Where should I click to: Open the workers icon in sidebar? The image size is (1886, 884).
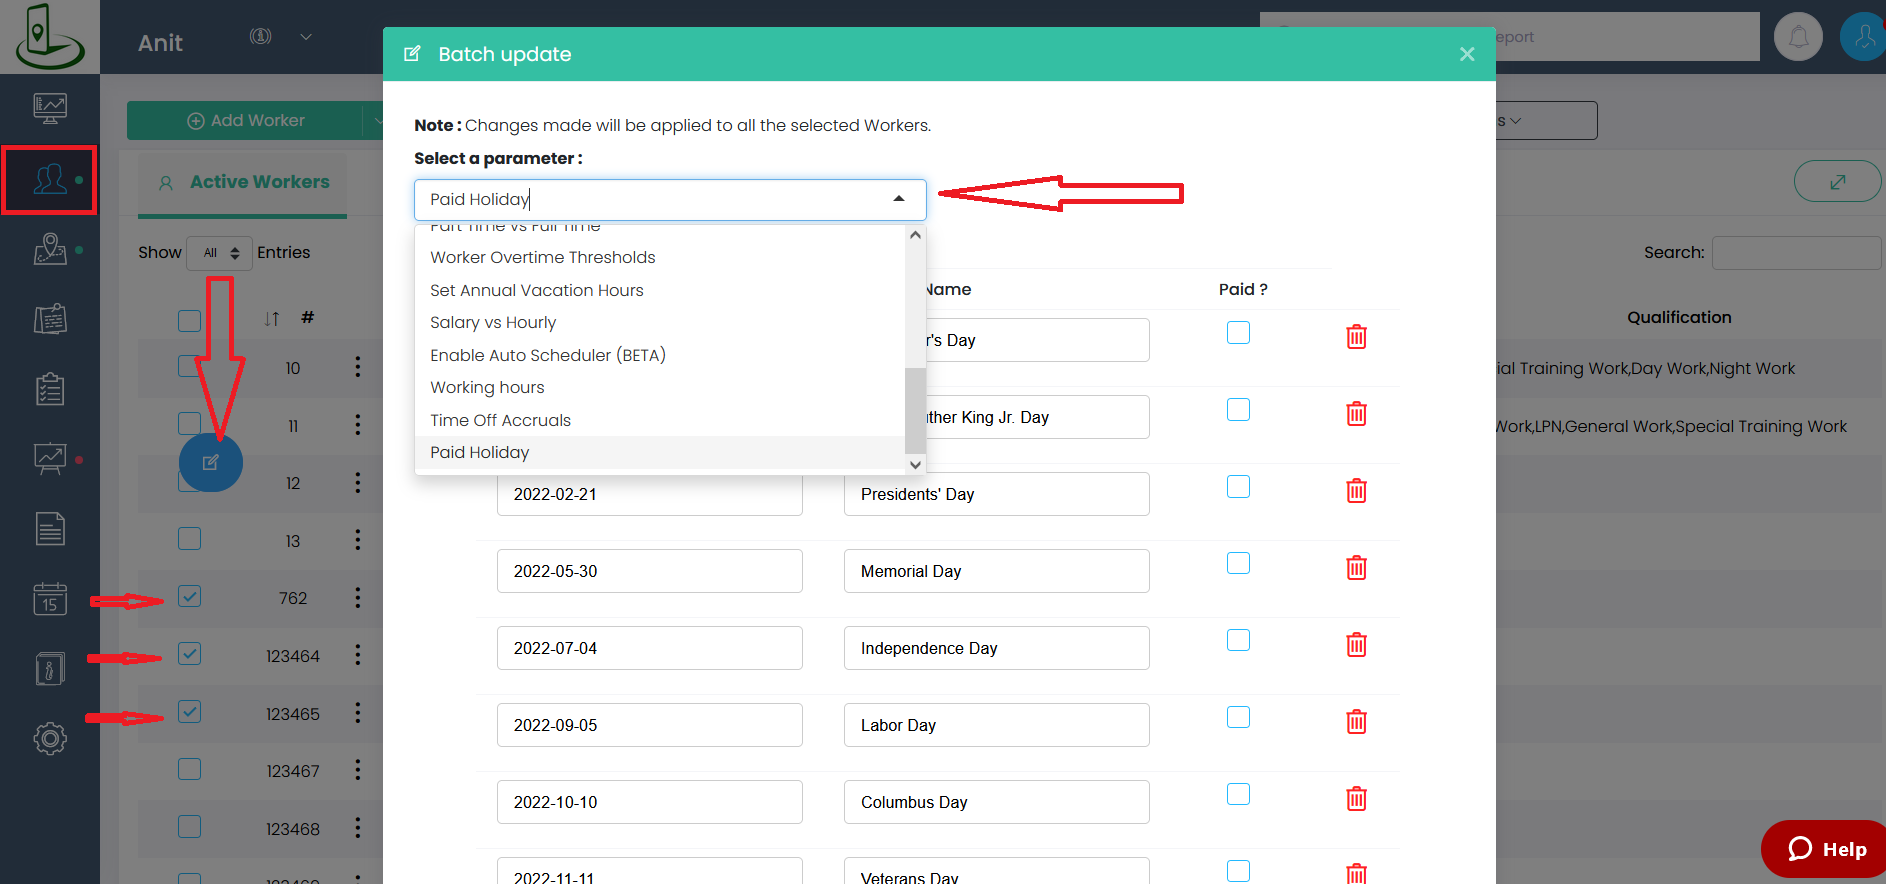click(50, 180)
